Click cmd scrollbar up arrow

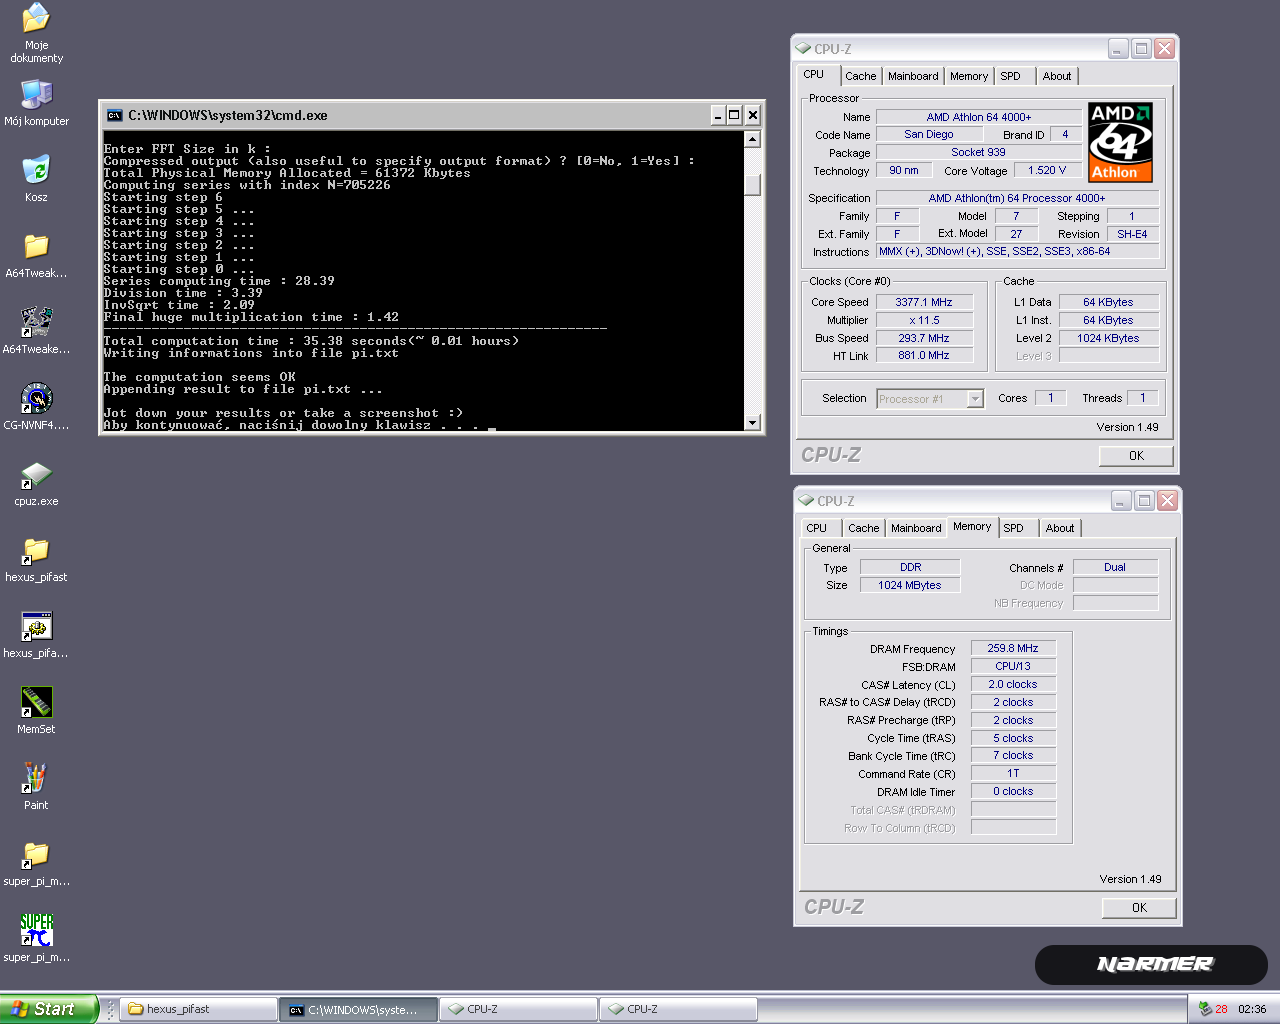coord(753,139)
